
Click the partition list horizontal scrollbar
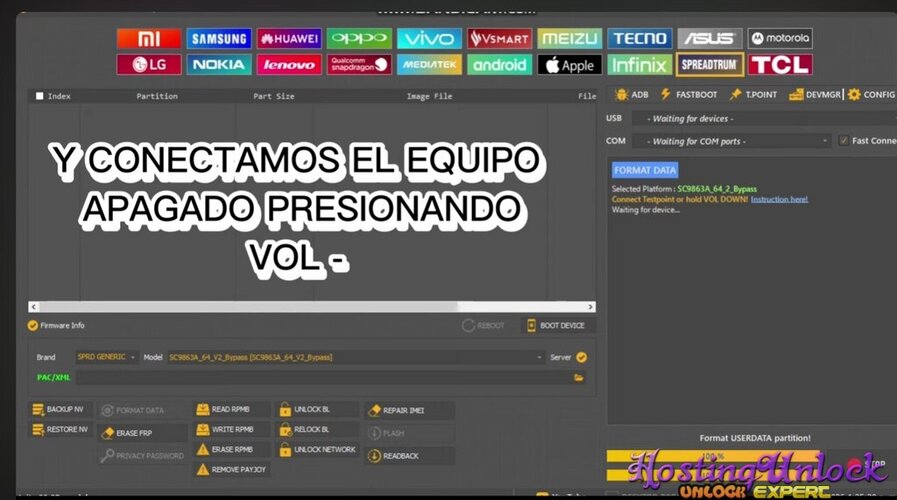coord(310,306)
